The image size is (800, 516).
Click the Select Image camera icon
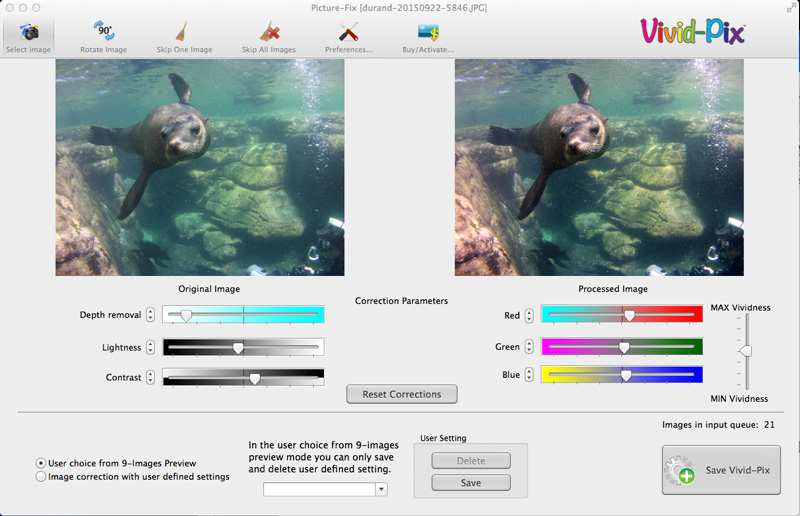(28, 31)
